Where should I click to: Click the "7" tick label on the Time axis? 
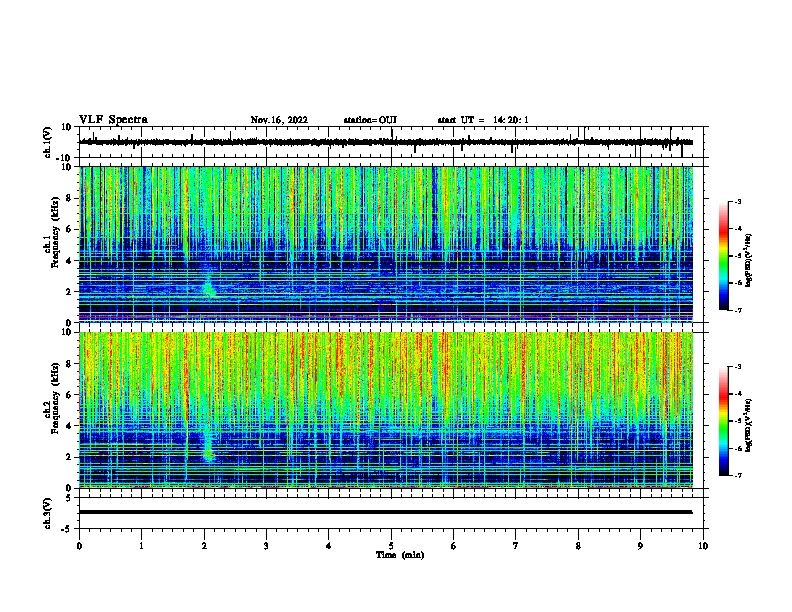(516, 545)
